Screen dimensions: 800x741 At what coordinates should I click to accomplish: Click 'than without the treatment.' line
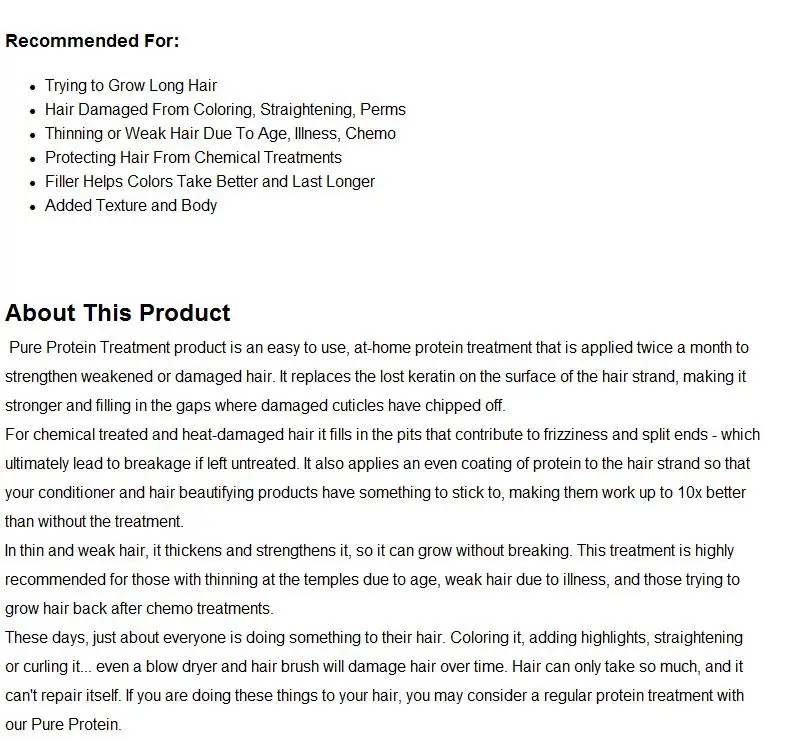pyautogui.click(x=94, y=522)
